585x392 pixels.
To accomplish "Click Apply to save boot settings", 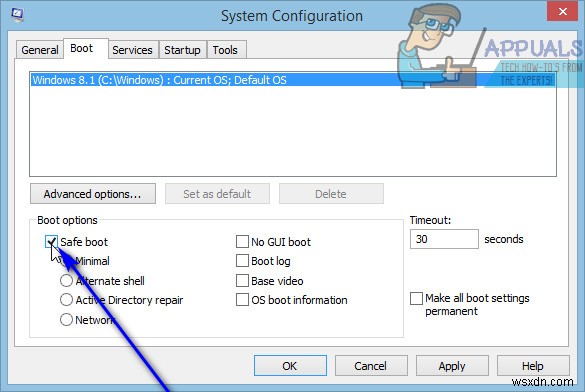I will click(x=452, y=366).
